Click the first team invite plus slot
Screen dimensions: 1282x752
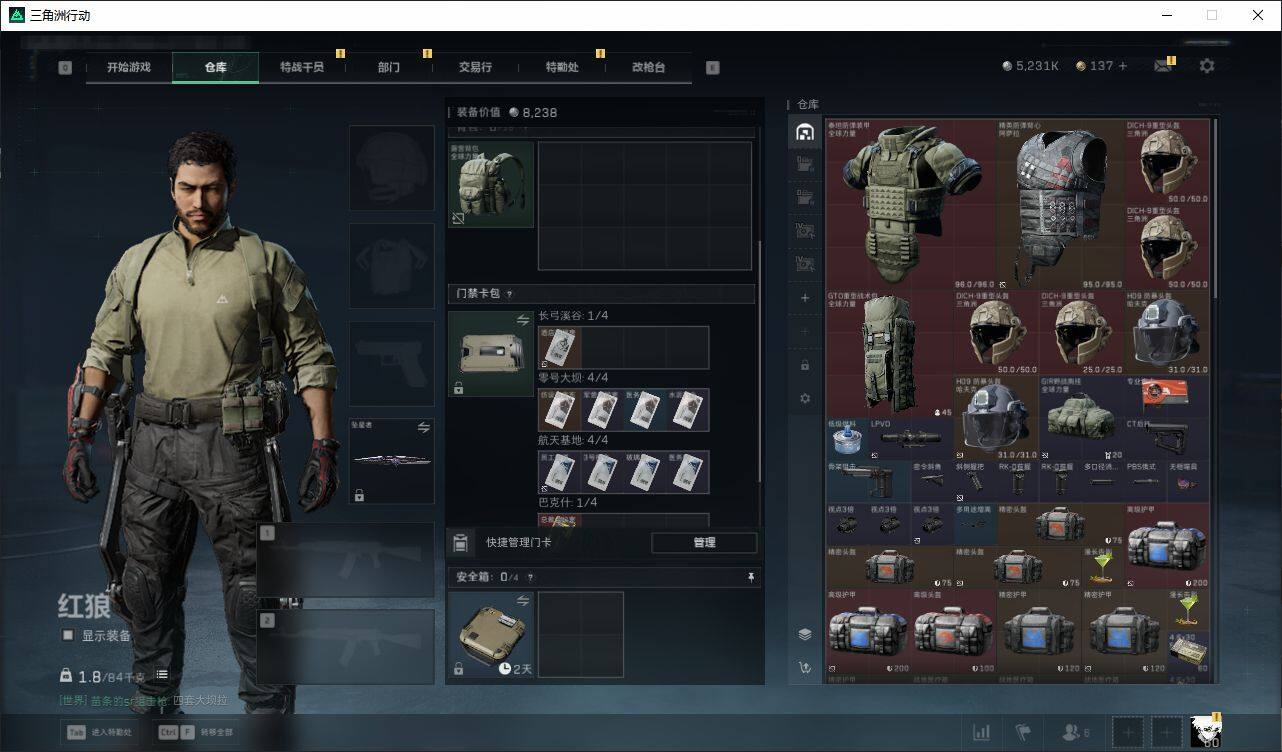pos(1127,733)
